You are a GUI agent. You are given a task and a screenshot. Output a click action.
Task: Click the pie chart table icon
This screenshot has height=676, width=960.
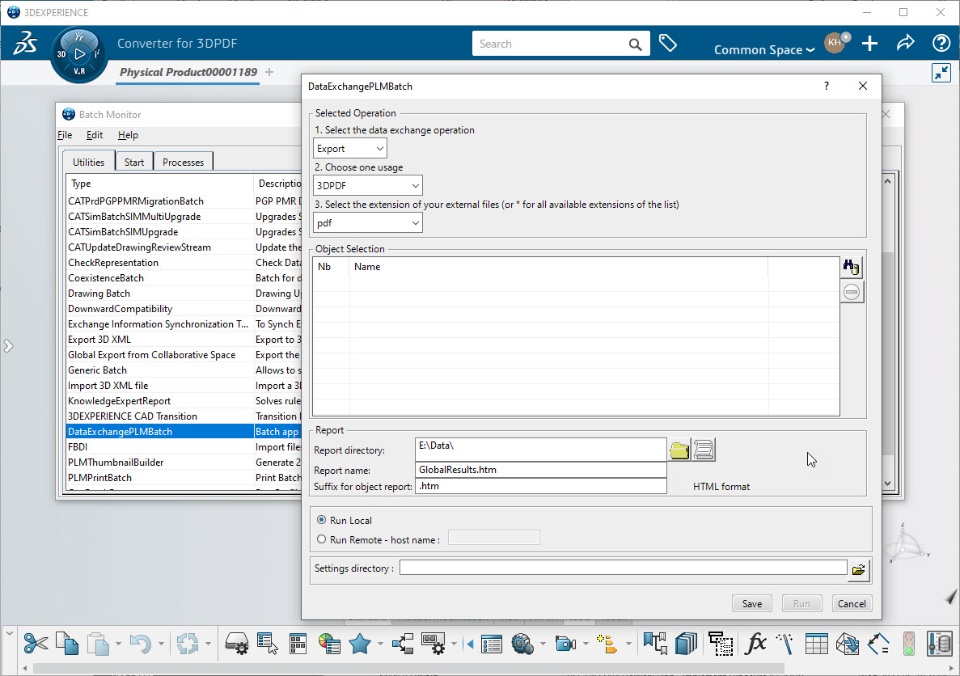[329, 644]
